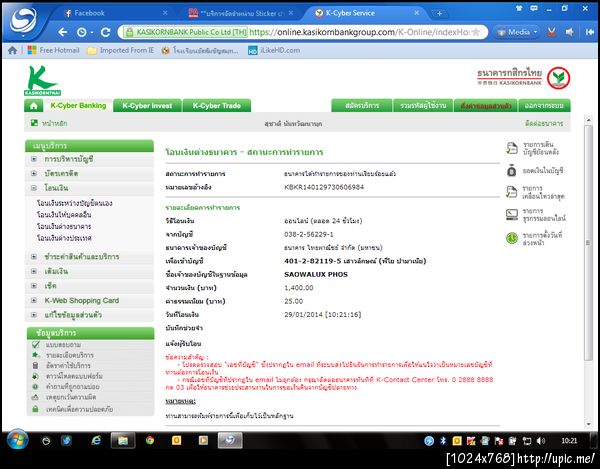The height and width of the screenshot is (469, 600).
Task: Select account owner name SAOWALUX PHOS
Action: pos(316,274)
